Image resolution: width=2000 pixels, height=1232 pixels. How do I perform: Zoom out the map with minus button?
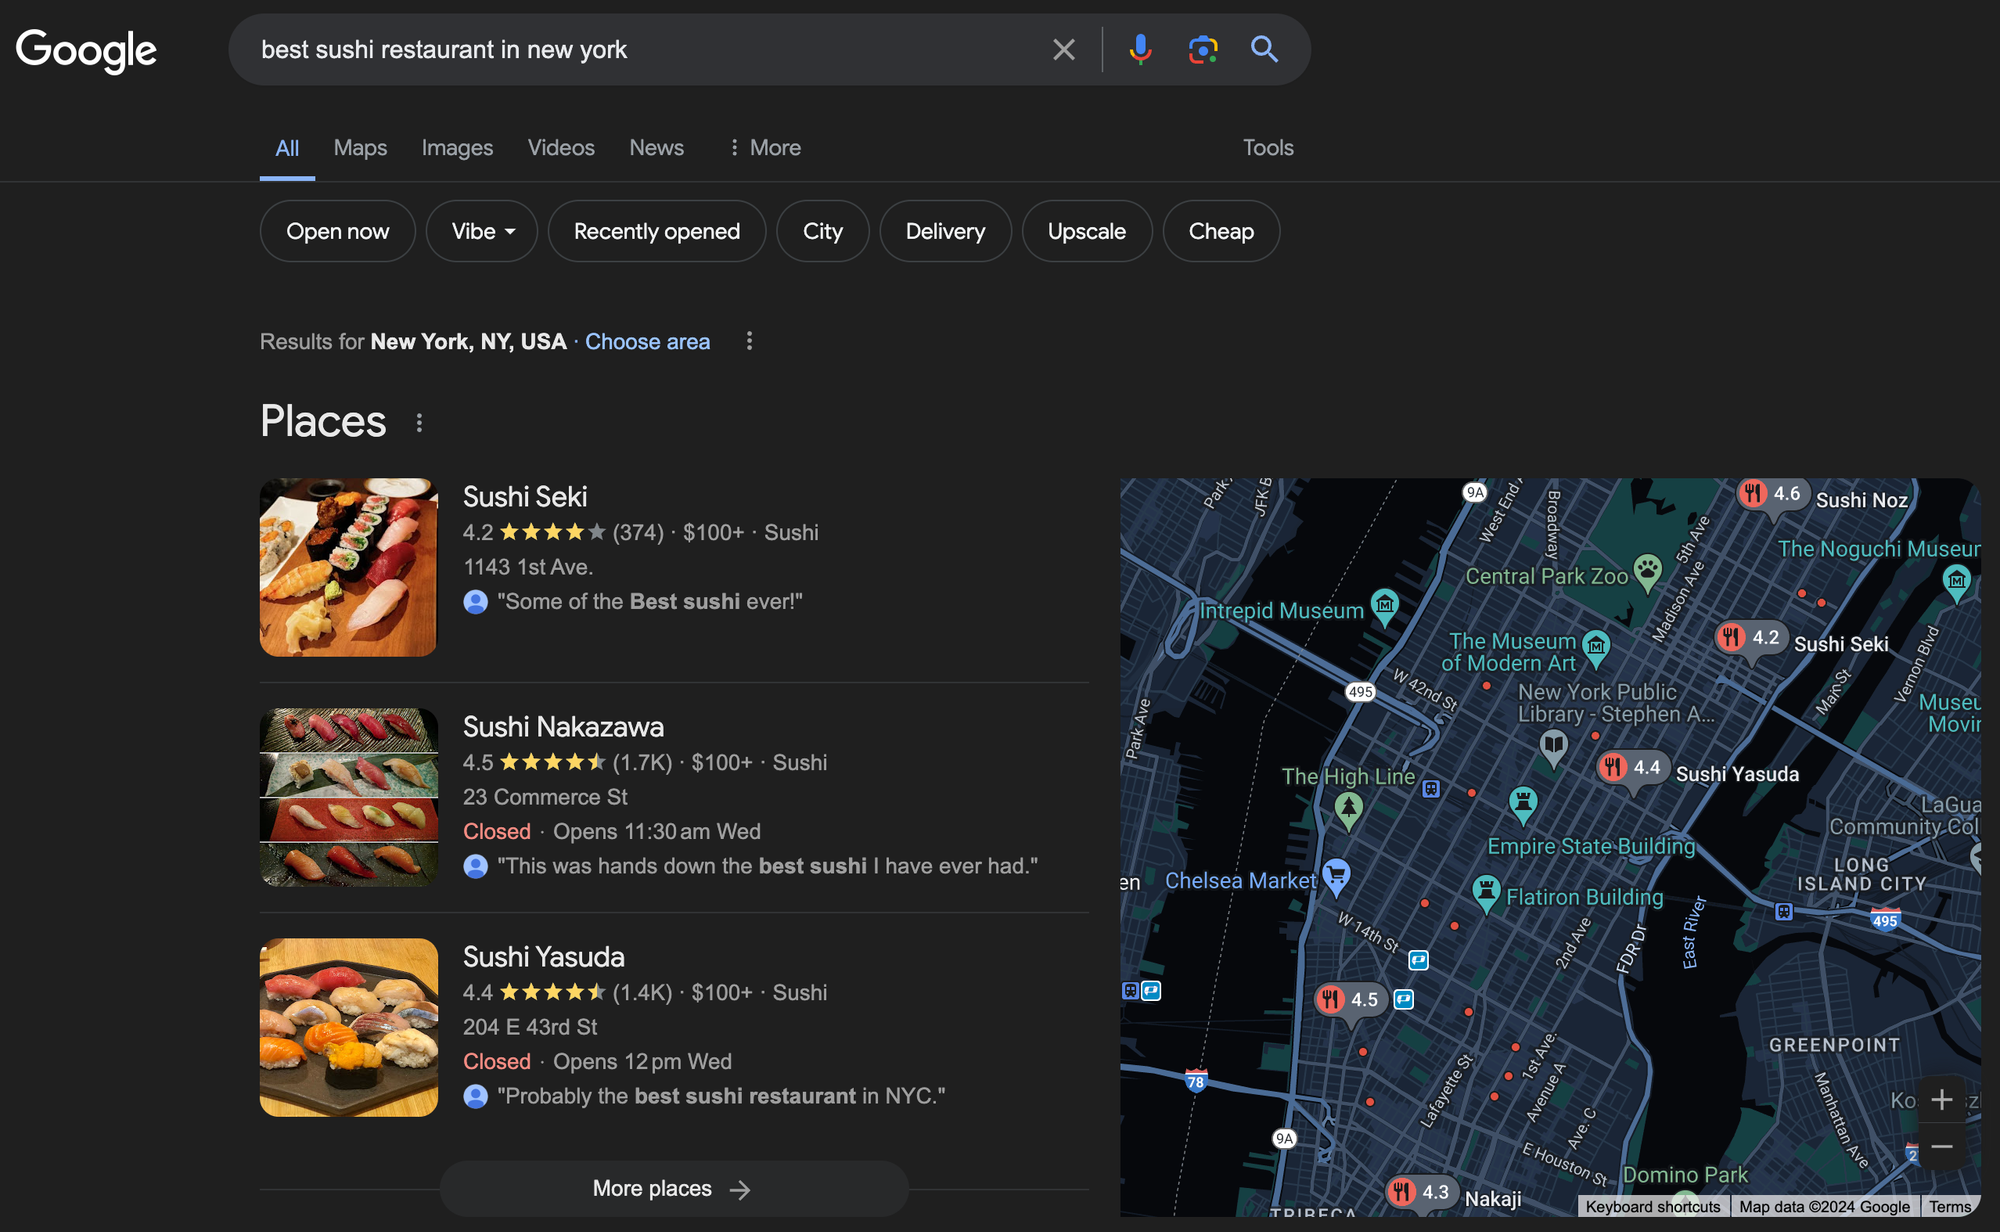pos(1941,1146)
